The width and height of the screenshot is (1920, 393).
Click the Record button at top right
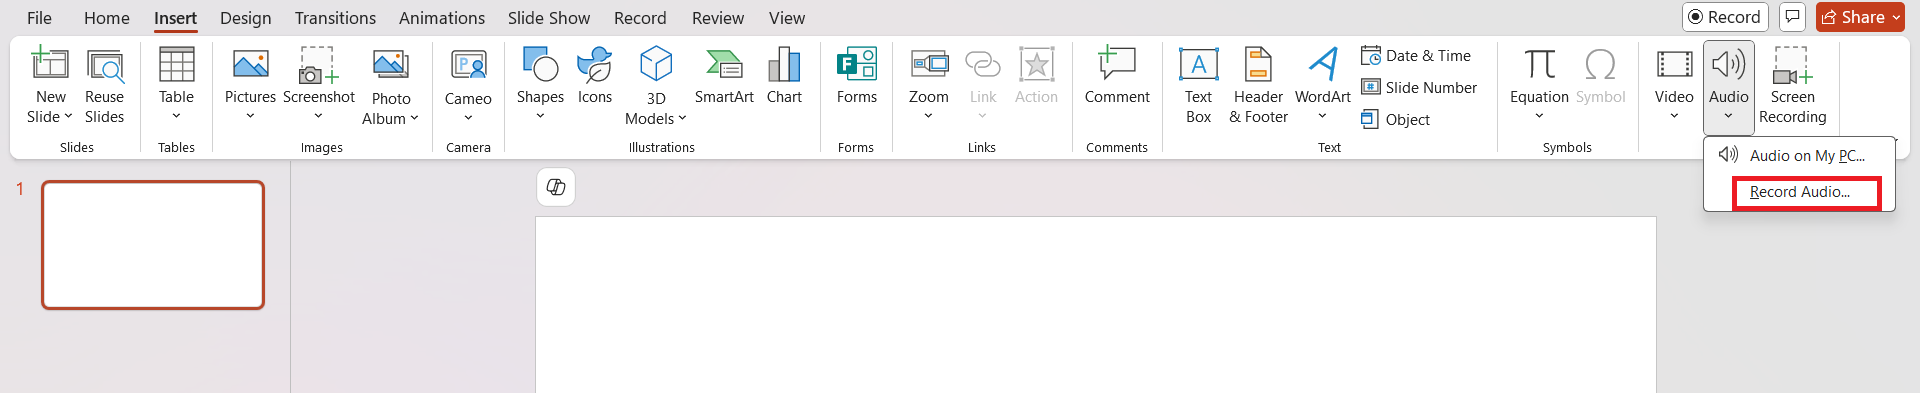[1725, 17]
